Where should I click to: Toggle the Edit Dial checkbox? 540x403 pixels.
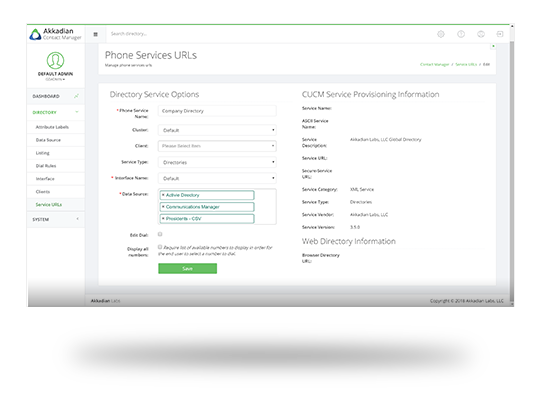point(160,234)
